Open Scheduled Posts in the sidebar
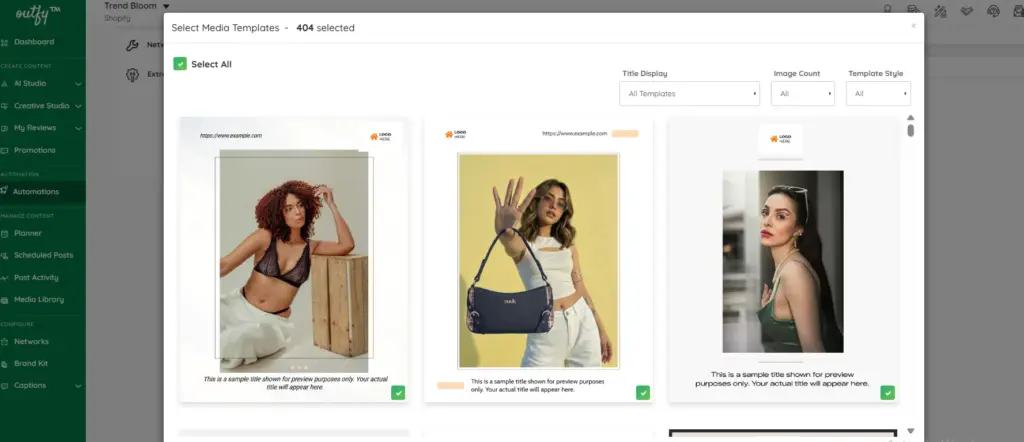Viewport: 1024px width, 442px height. (x=42, y=255)
